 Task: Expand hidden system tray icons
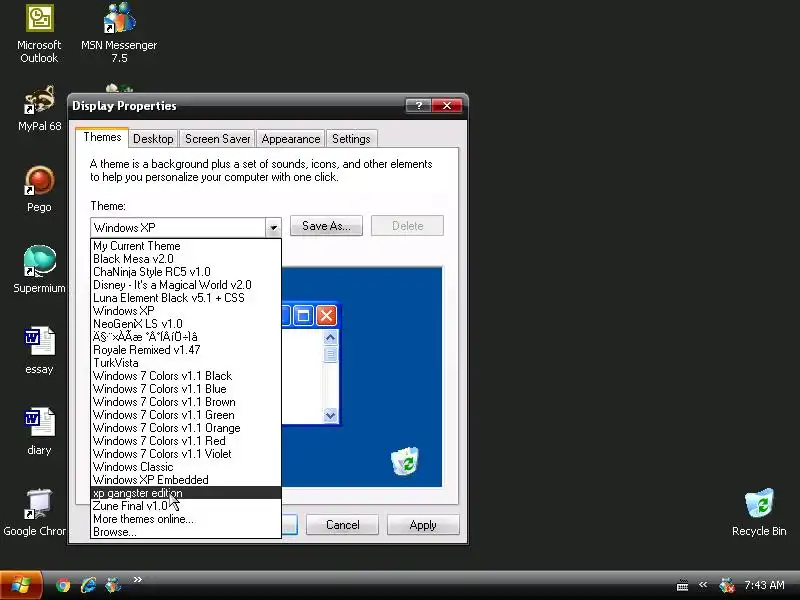703,585
